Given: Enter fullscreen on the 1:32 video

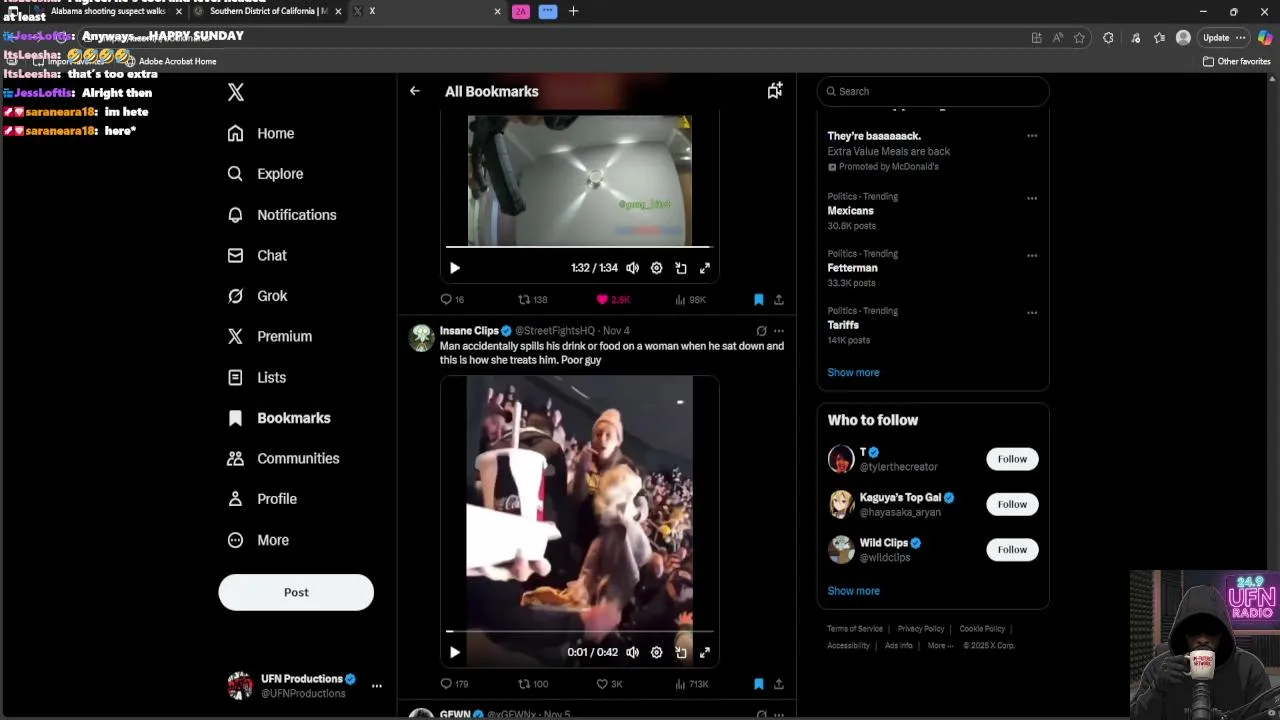Looking at the screenshot, I should click(705, 268).
